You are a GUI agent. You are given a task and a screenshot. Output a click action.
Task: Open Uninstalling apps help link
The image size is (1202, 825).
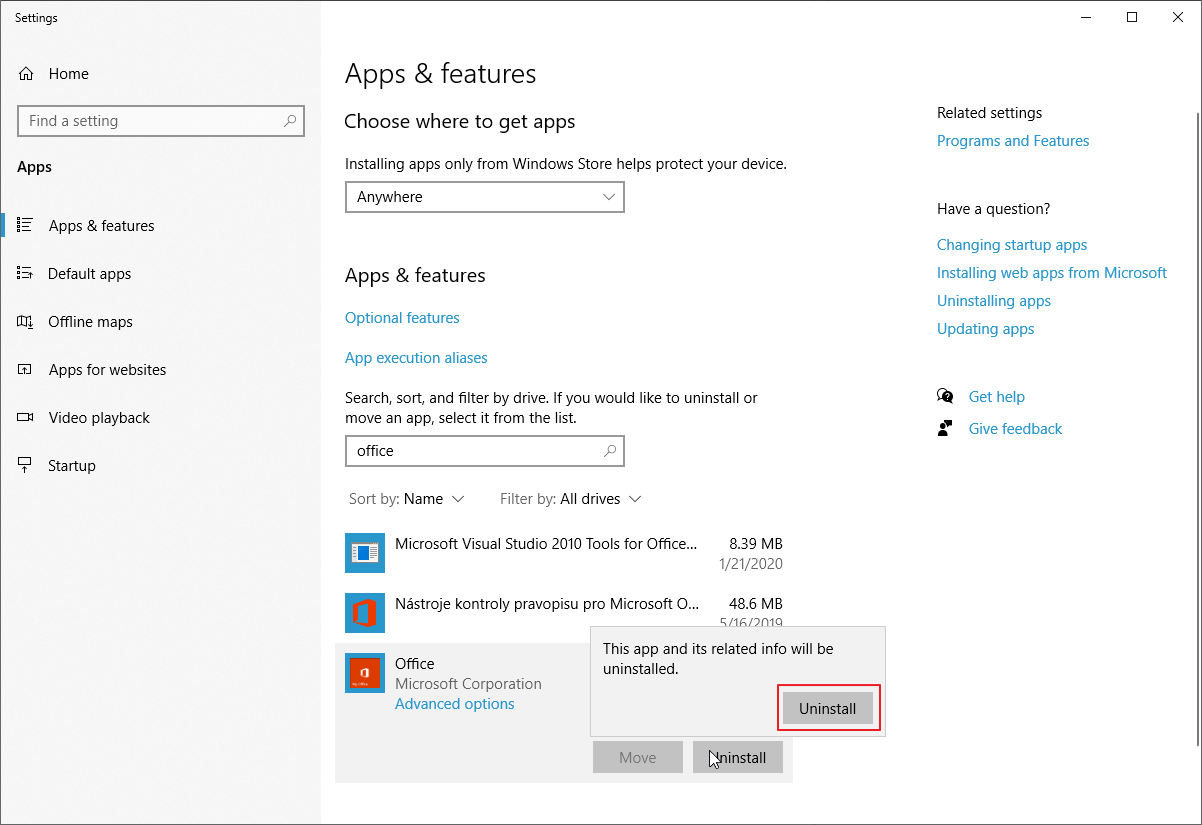(994, 301)
